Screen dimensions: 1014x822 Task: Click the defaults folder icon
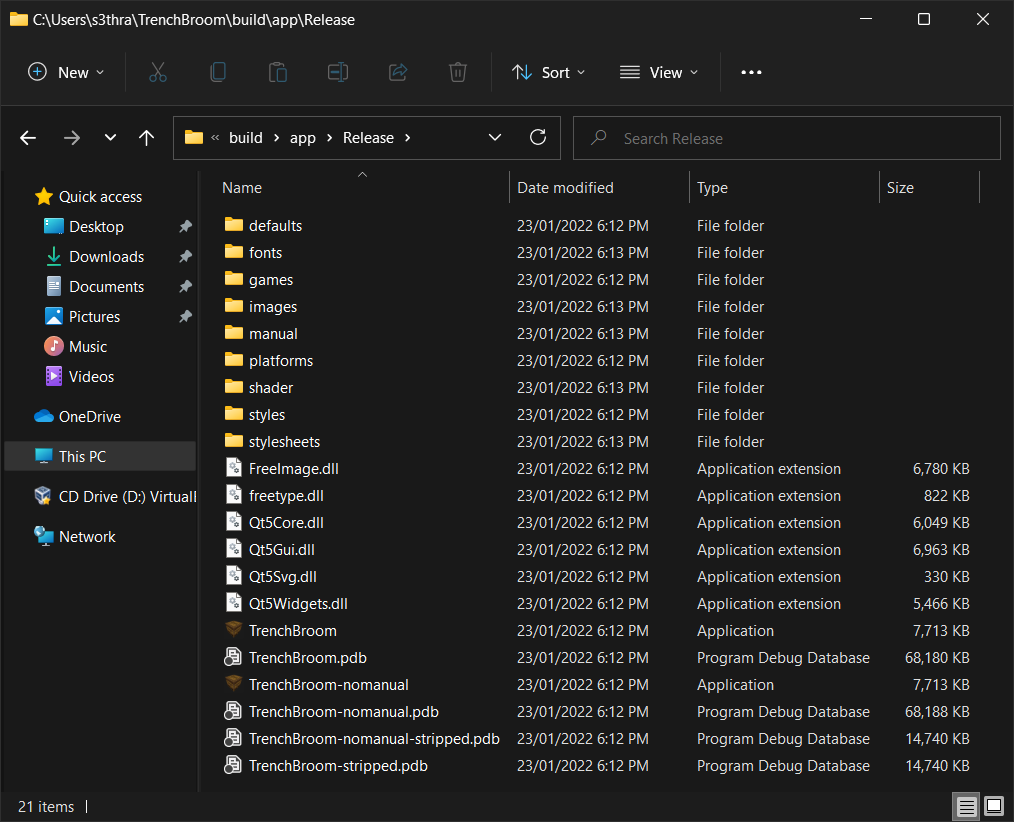[233, 225]
